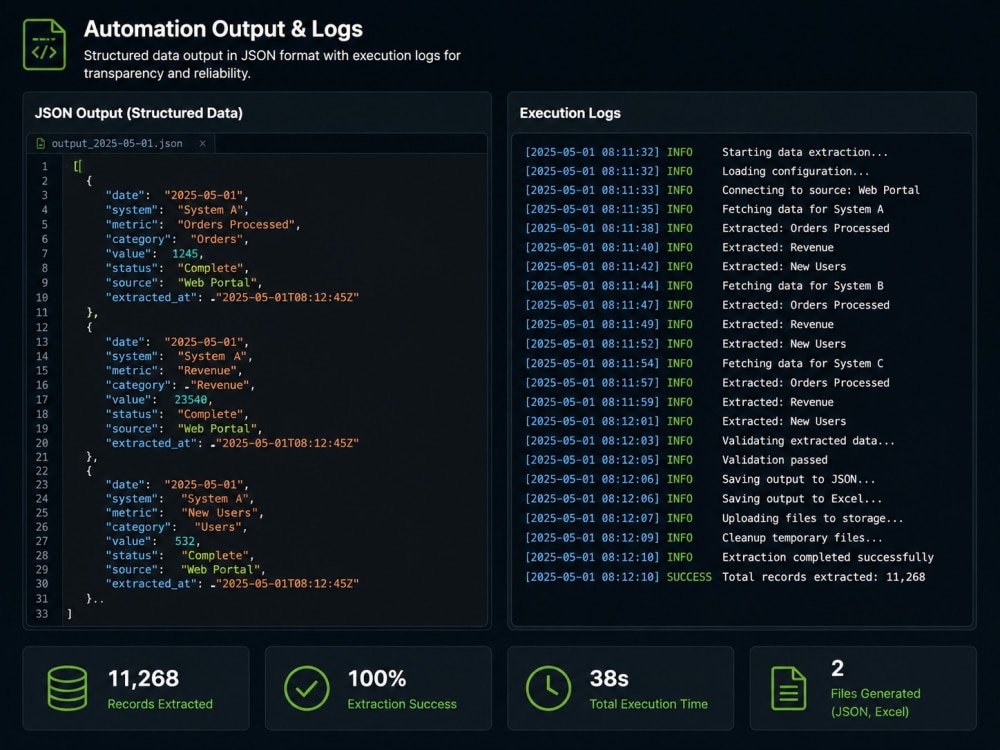Click the "Orders Processed" metric value in JSON
This screenshot has width=1000, height=750.
(x=235, y=224)
